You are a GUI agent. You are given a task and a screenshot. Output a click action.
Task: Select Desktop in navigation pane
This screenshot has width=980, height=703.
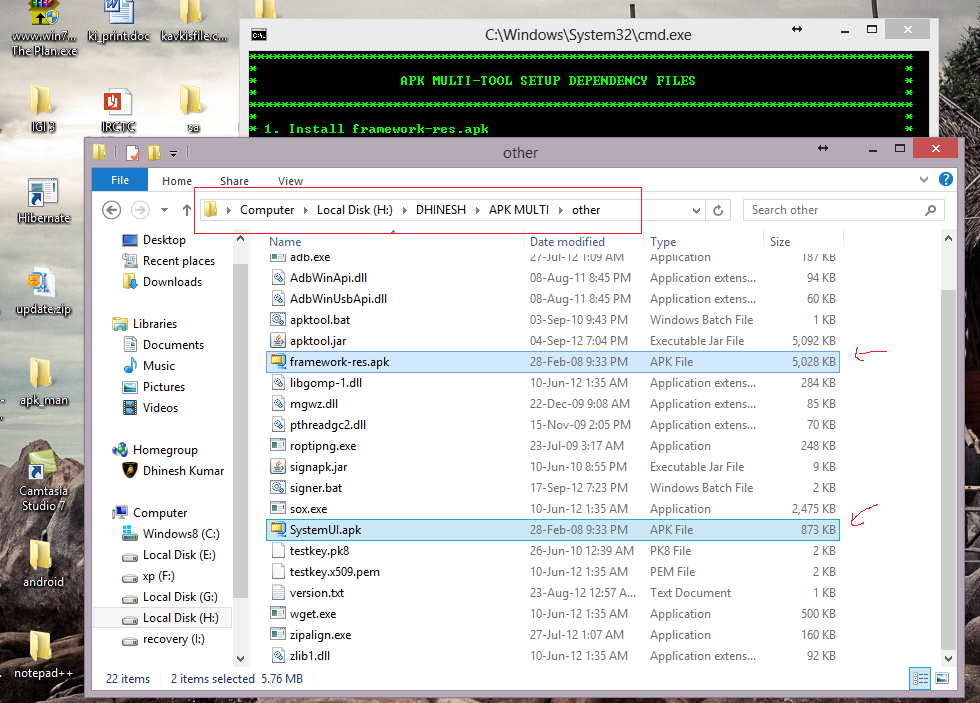click(x=164, y=240)
